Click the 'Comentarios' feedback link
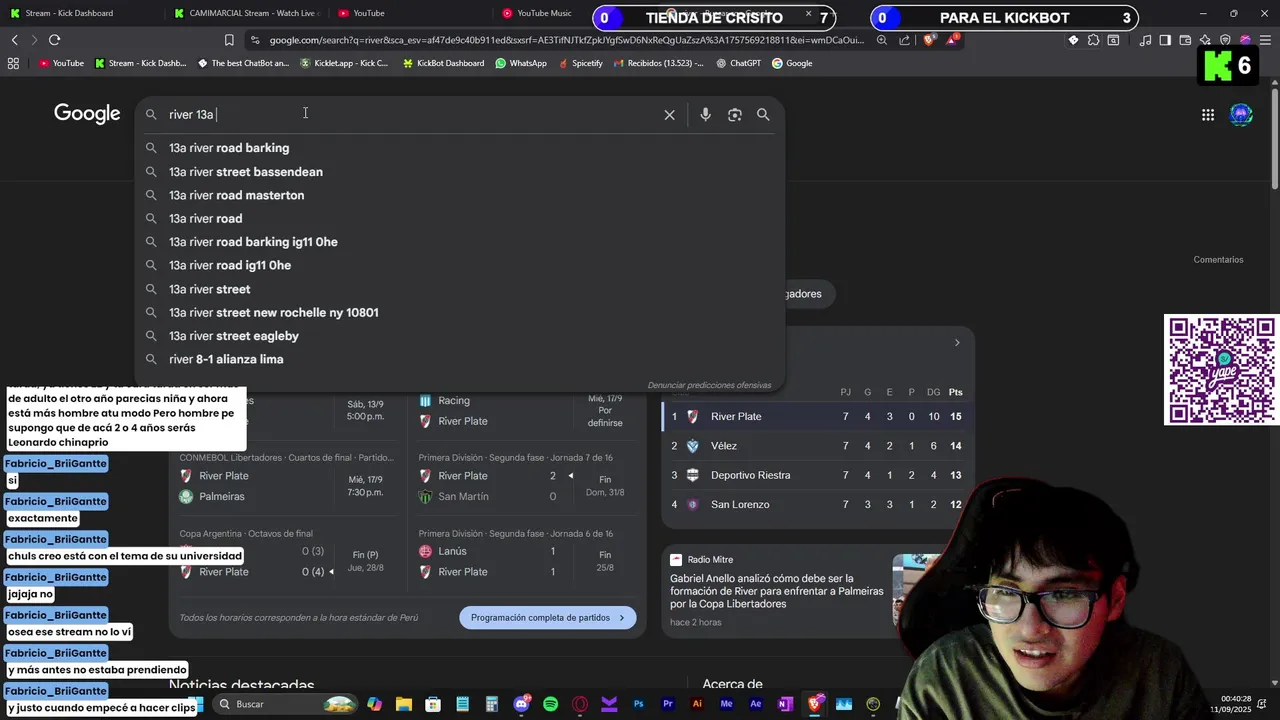Image resolution: width=1280 pixels, height=720 pixels. click(x=1218, y=260)
